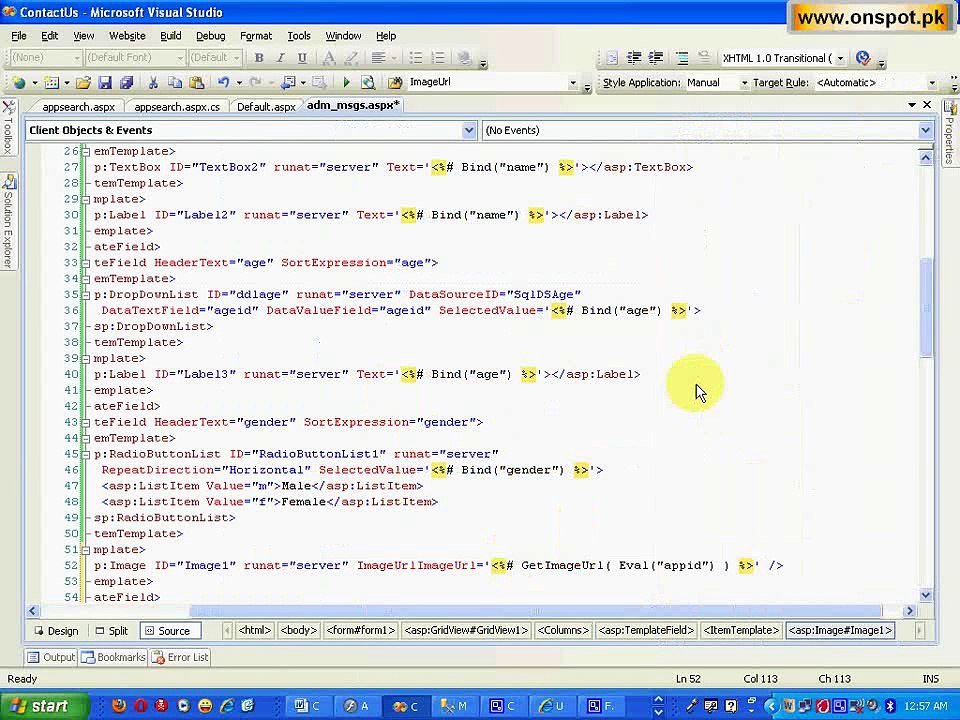
Task: Open the Format menu
Action: tap(256, 36)
